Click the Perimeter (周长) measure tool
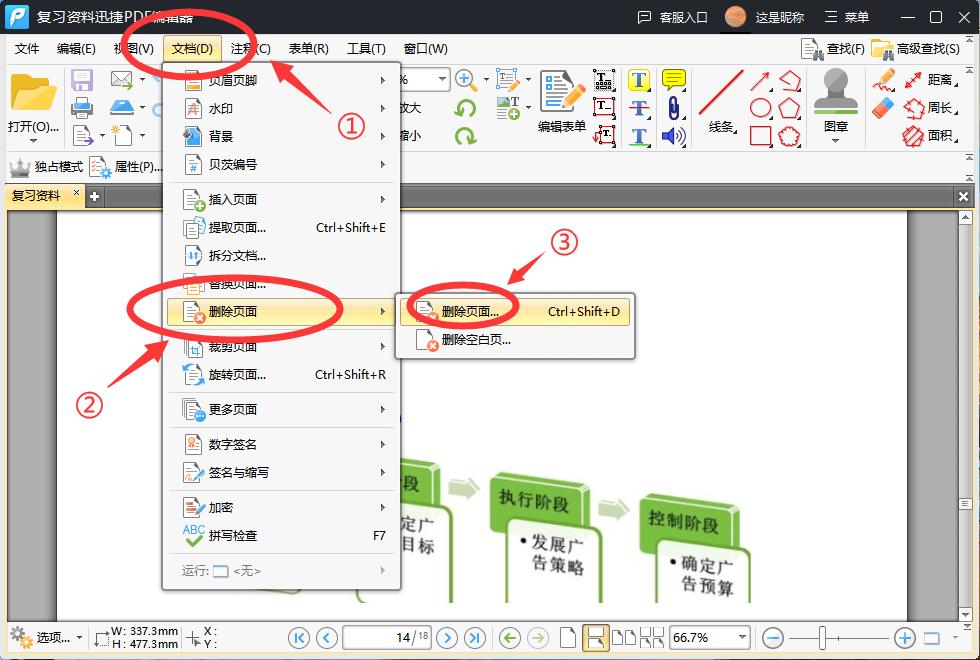The height and width of the screenshot is (660, 980). tap(929, 108)
